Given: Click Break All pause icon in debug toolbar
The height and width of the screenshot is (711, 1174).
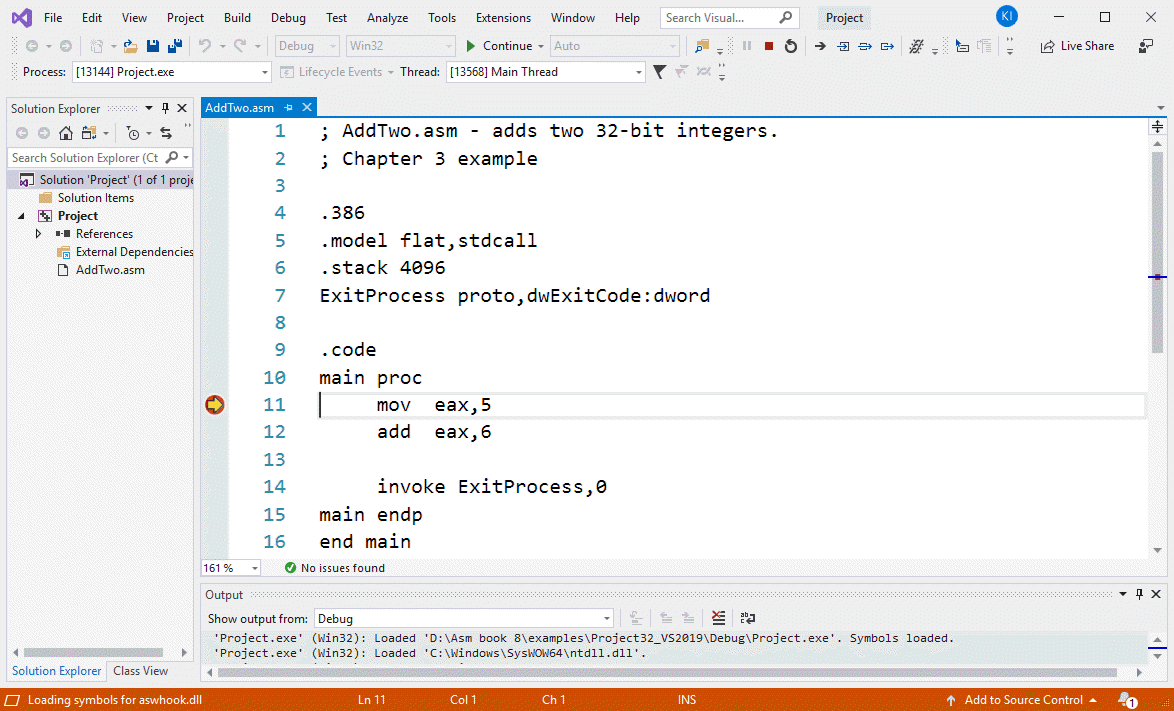Looking at the screenshot, I should (x=745, y=46).
